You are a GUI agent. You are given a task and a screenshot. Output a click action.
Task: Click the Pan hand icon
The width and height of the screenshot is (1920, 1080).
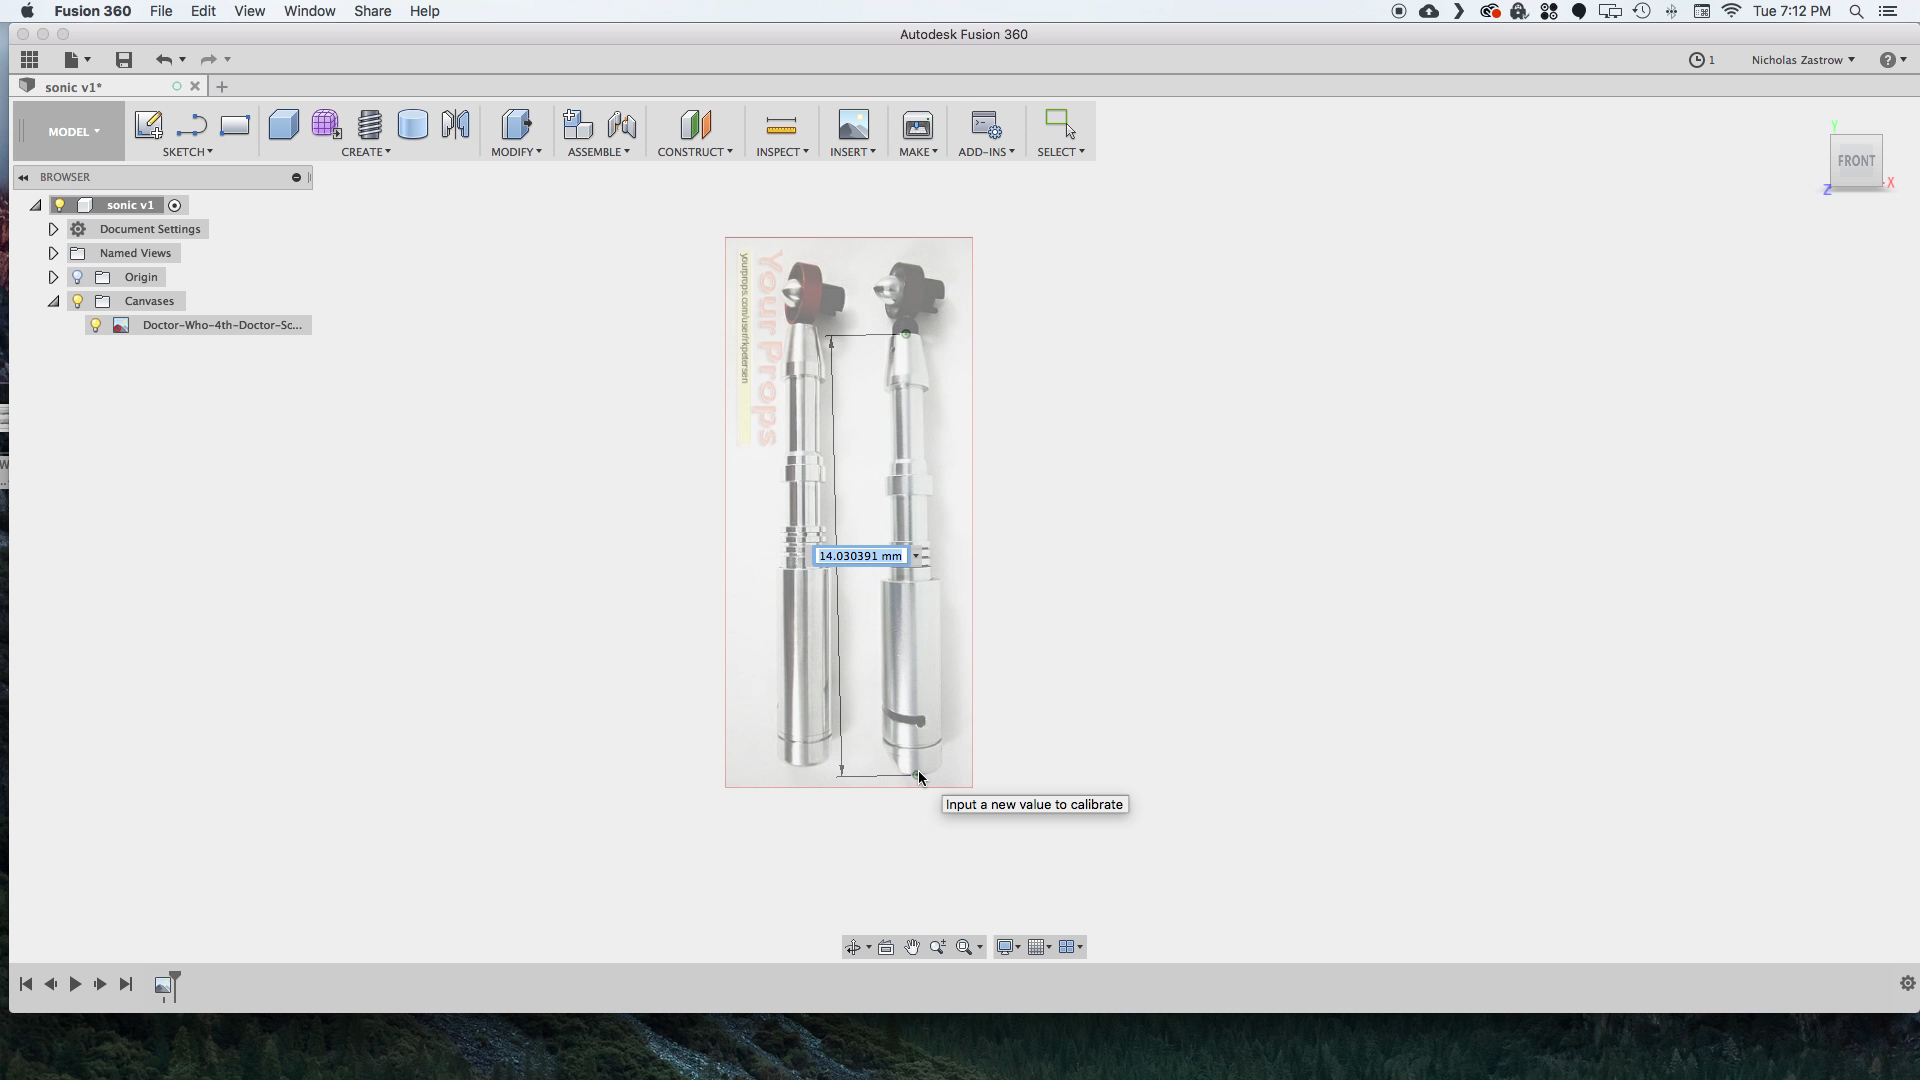tap(912, 947)
